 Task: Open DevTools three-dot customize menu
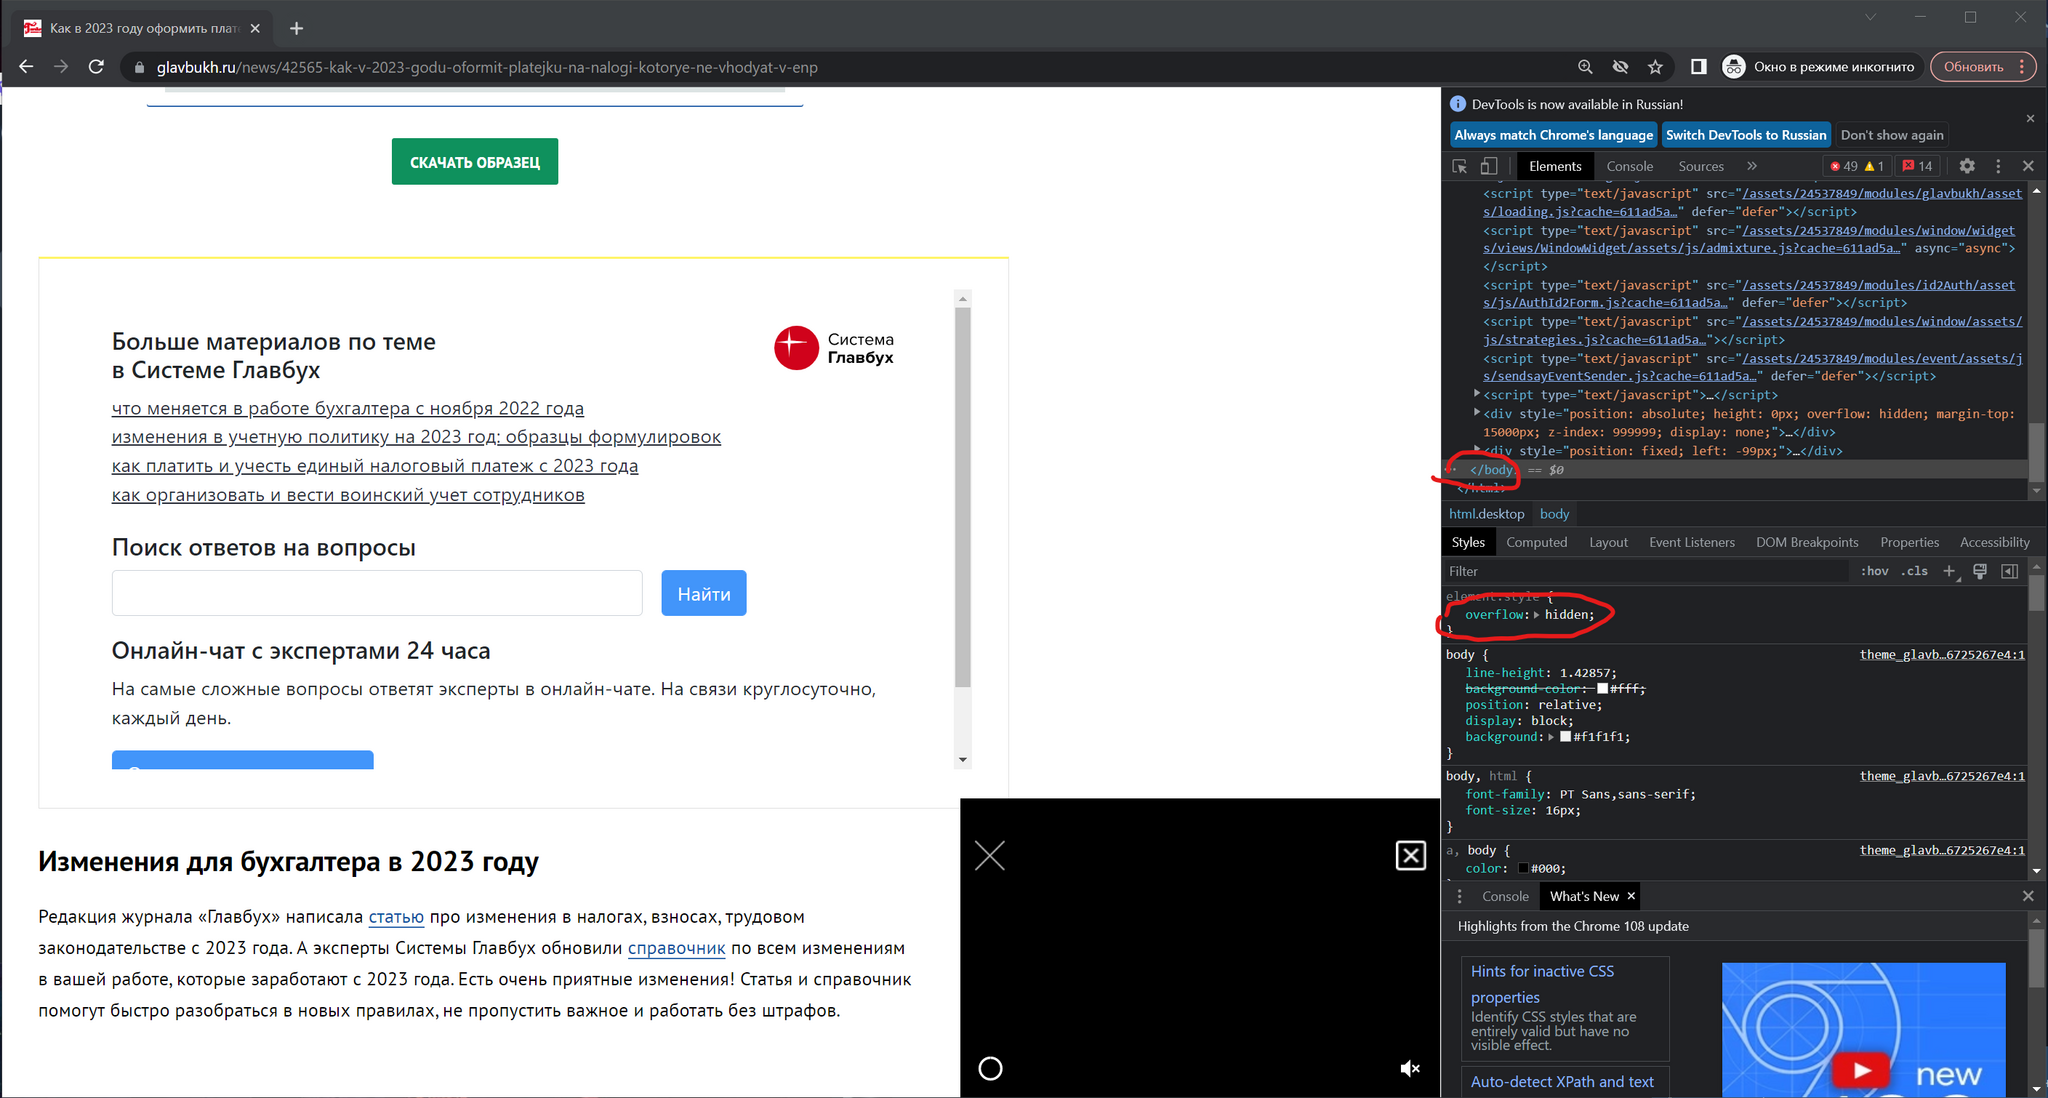coord(1998,166)
